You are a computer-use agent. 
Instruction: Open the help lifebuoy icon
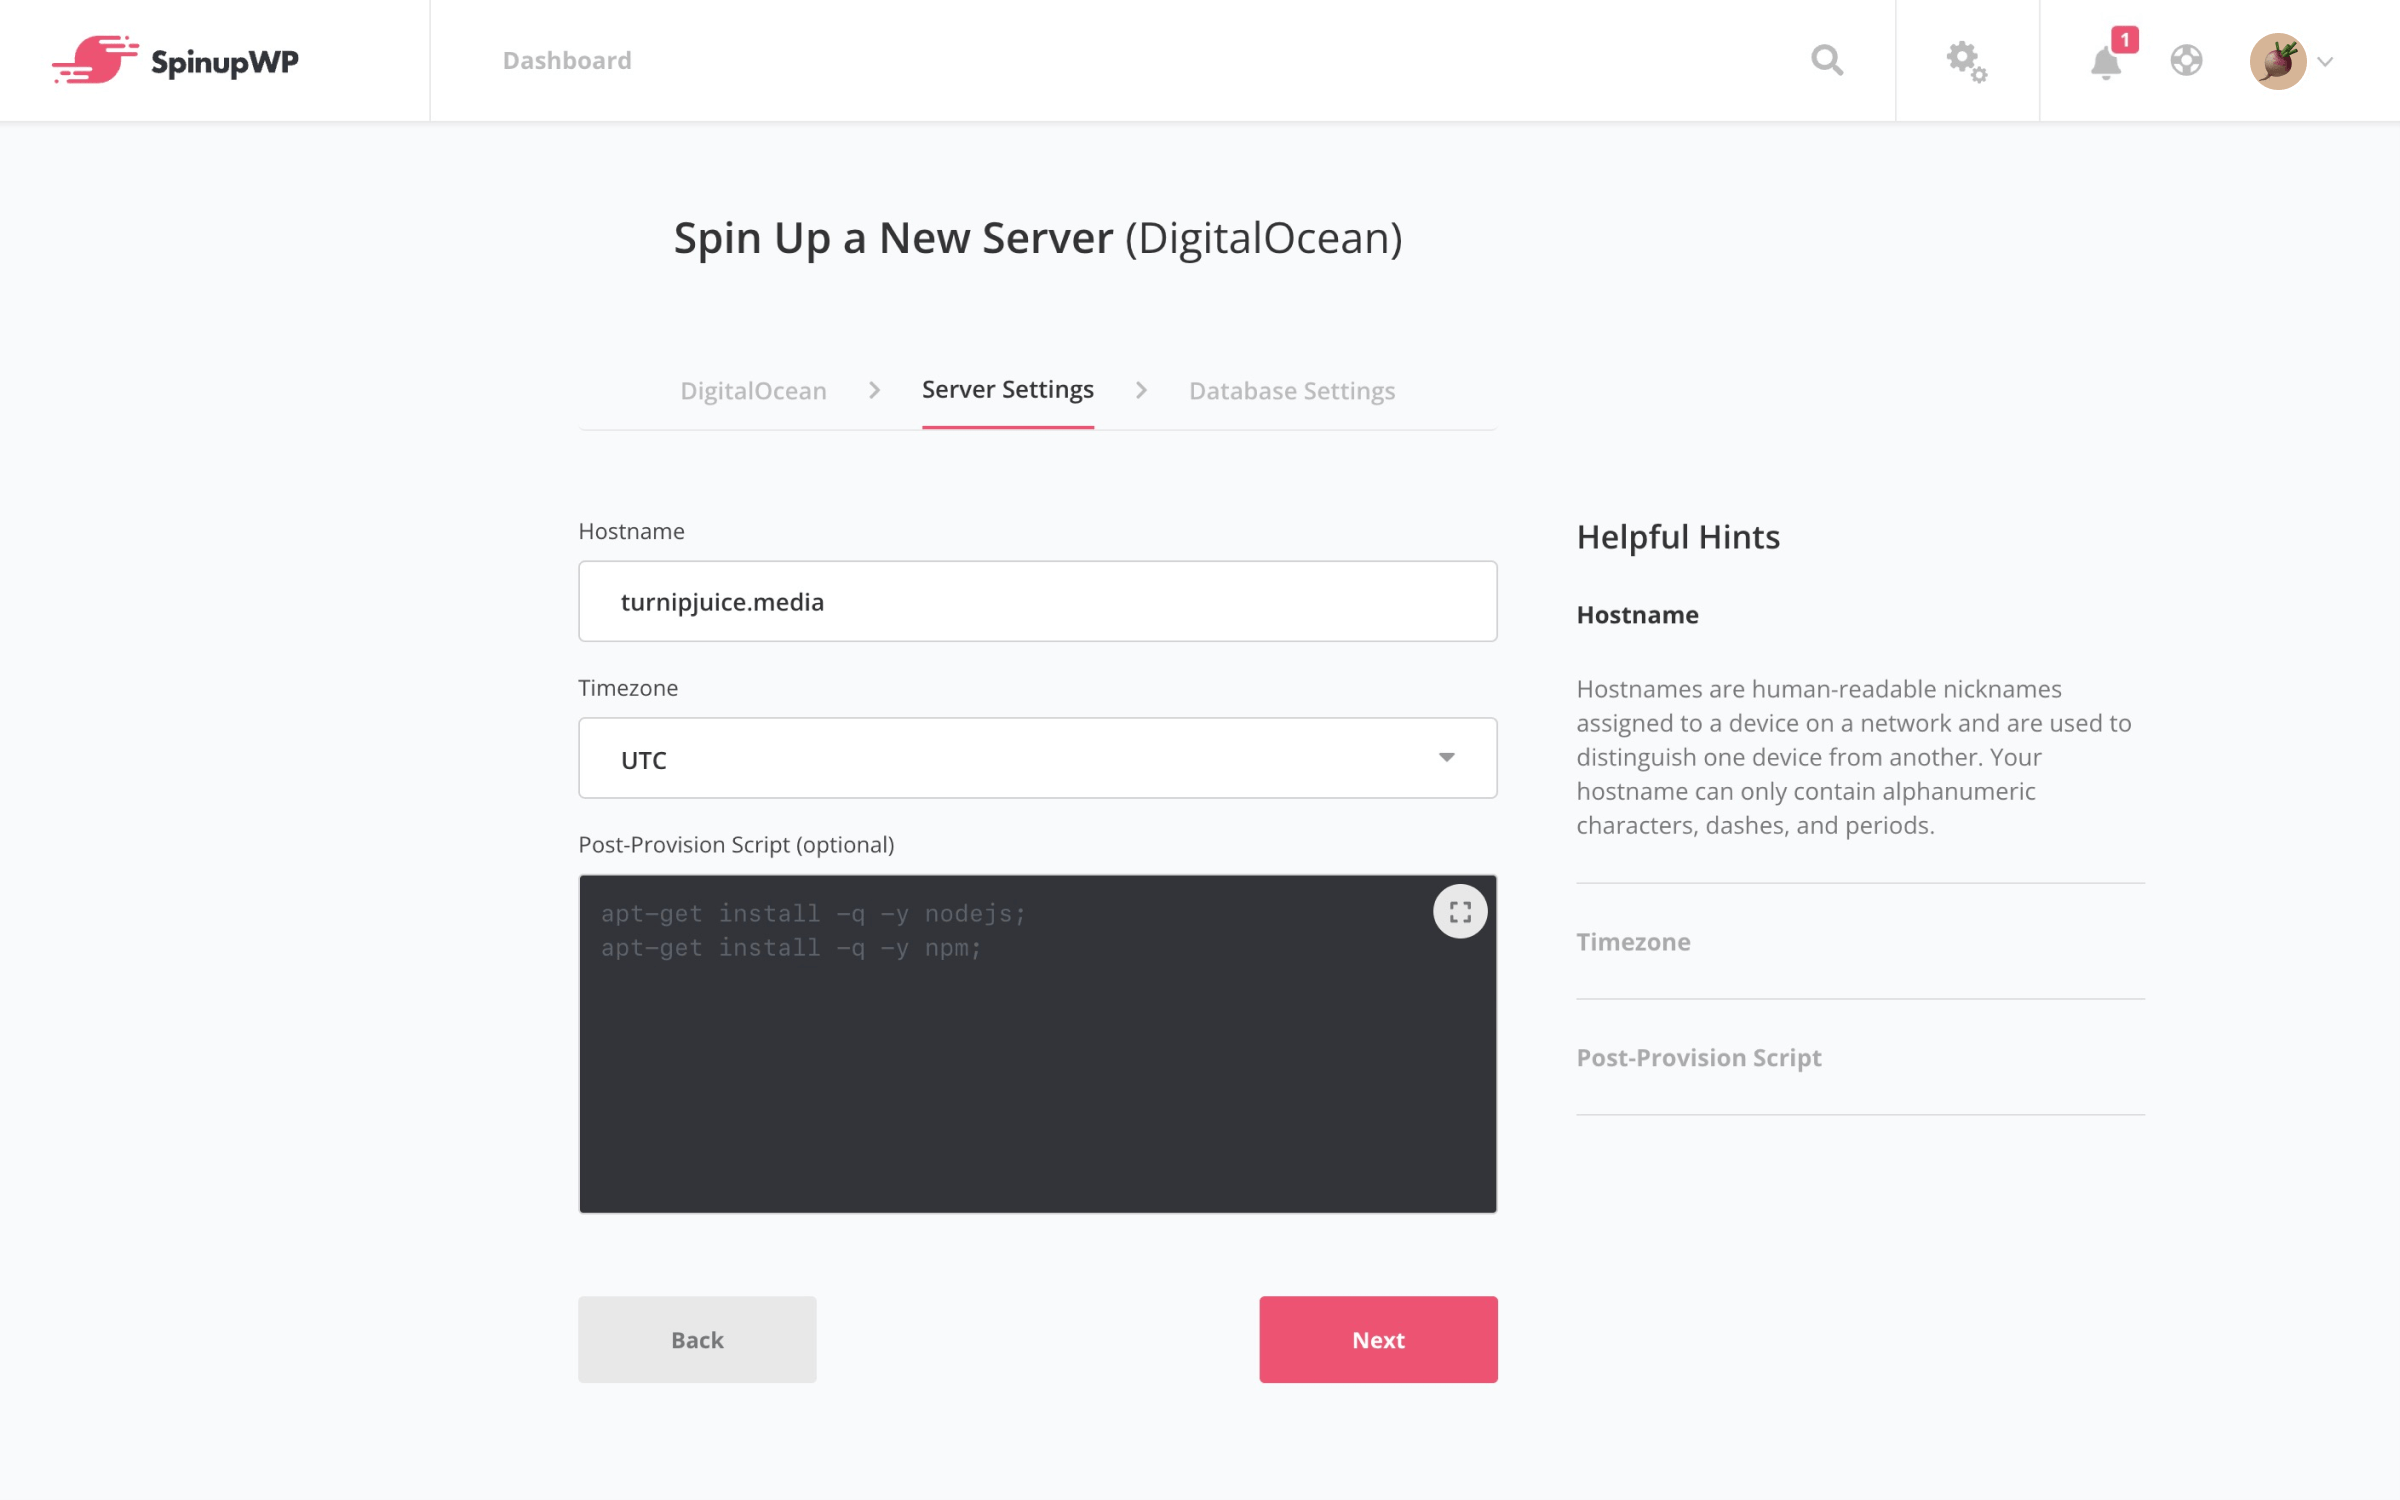[2186, 60]
